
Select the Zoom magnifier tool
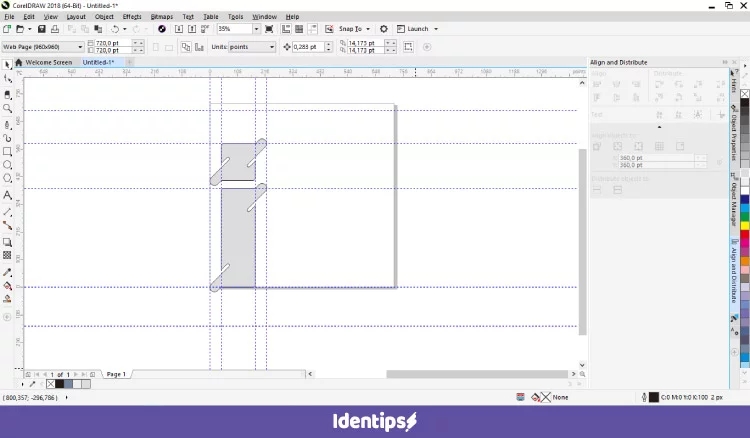tap(7, 108)
